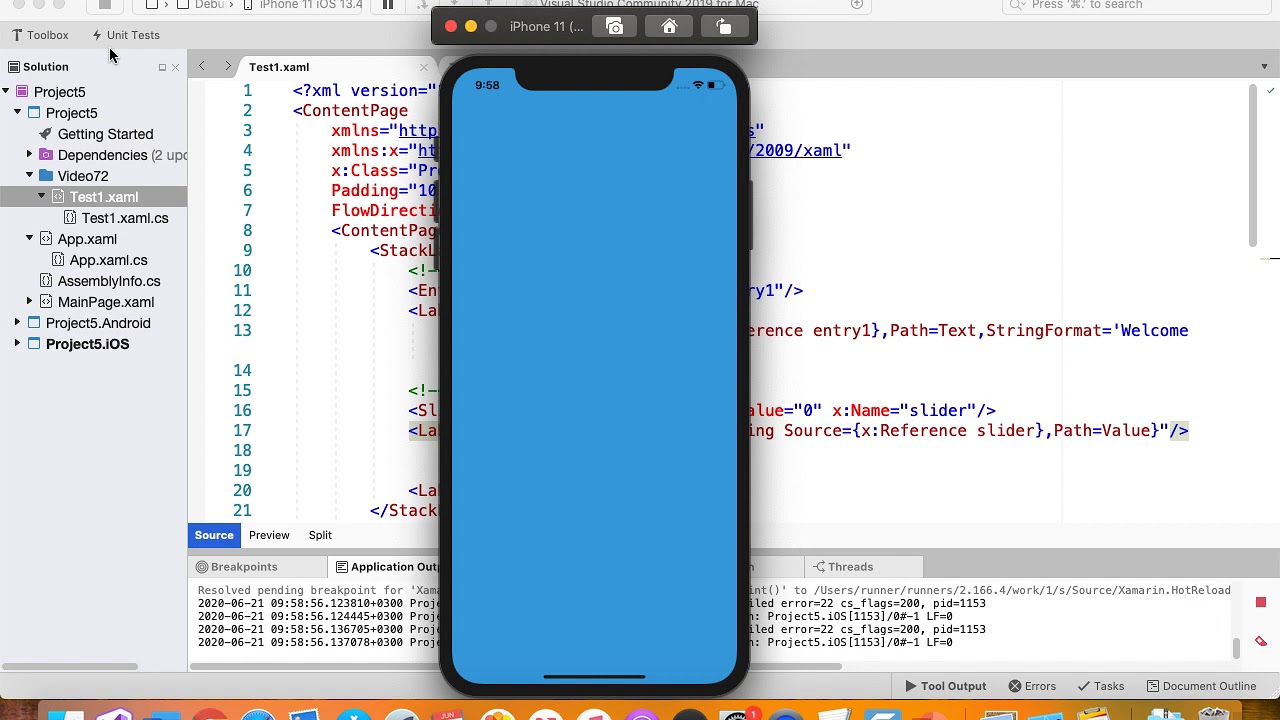Navigate back in the editor history
This screenshot has height=720, width=1280.
point(202,66)
